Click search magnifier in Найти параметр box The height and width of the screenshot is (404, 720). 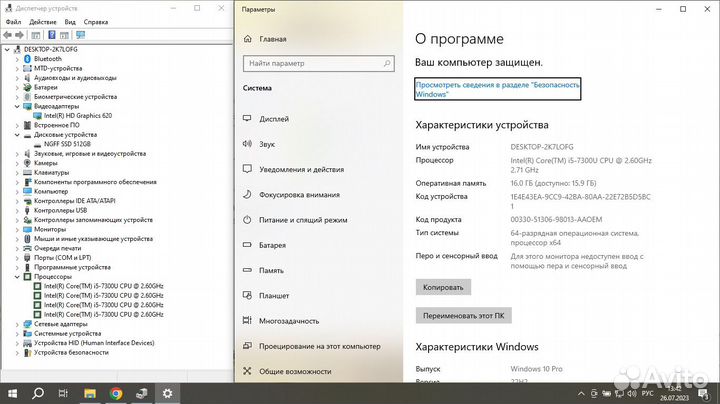(x=387, y=63)
